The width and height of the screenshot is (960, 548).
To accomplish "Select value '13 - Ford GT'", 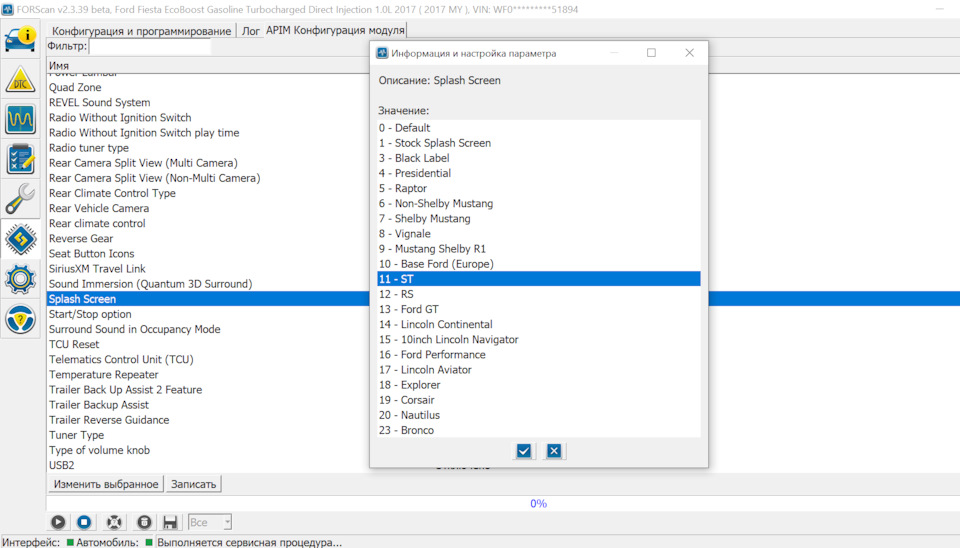I will pos(539,309).
